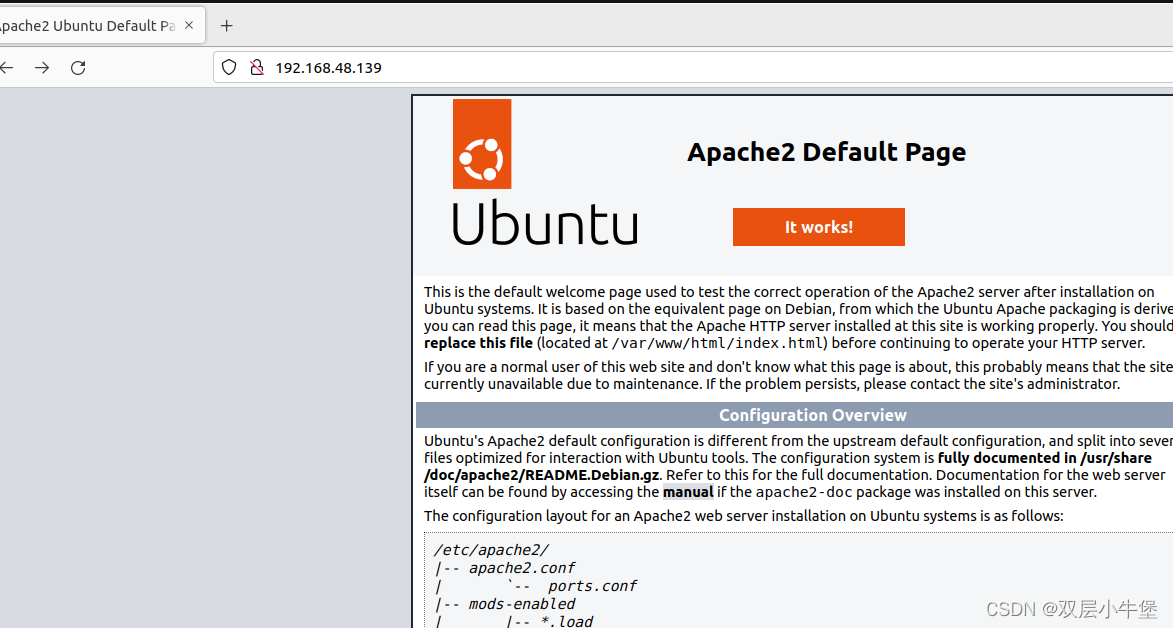Open the manual link
This screenshot has height=628, width=1173.
click(687, 492)
